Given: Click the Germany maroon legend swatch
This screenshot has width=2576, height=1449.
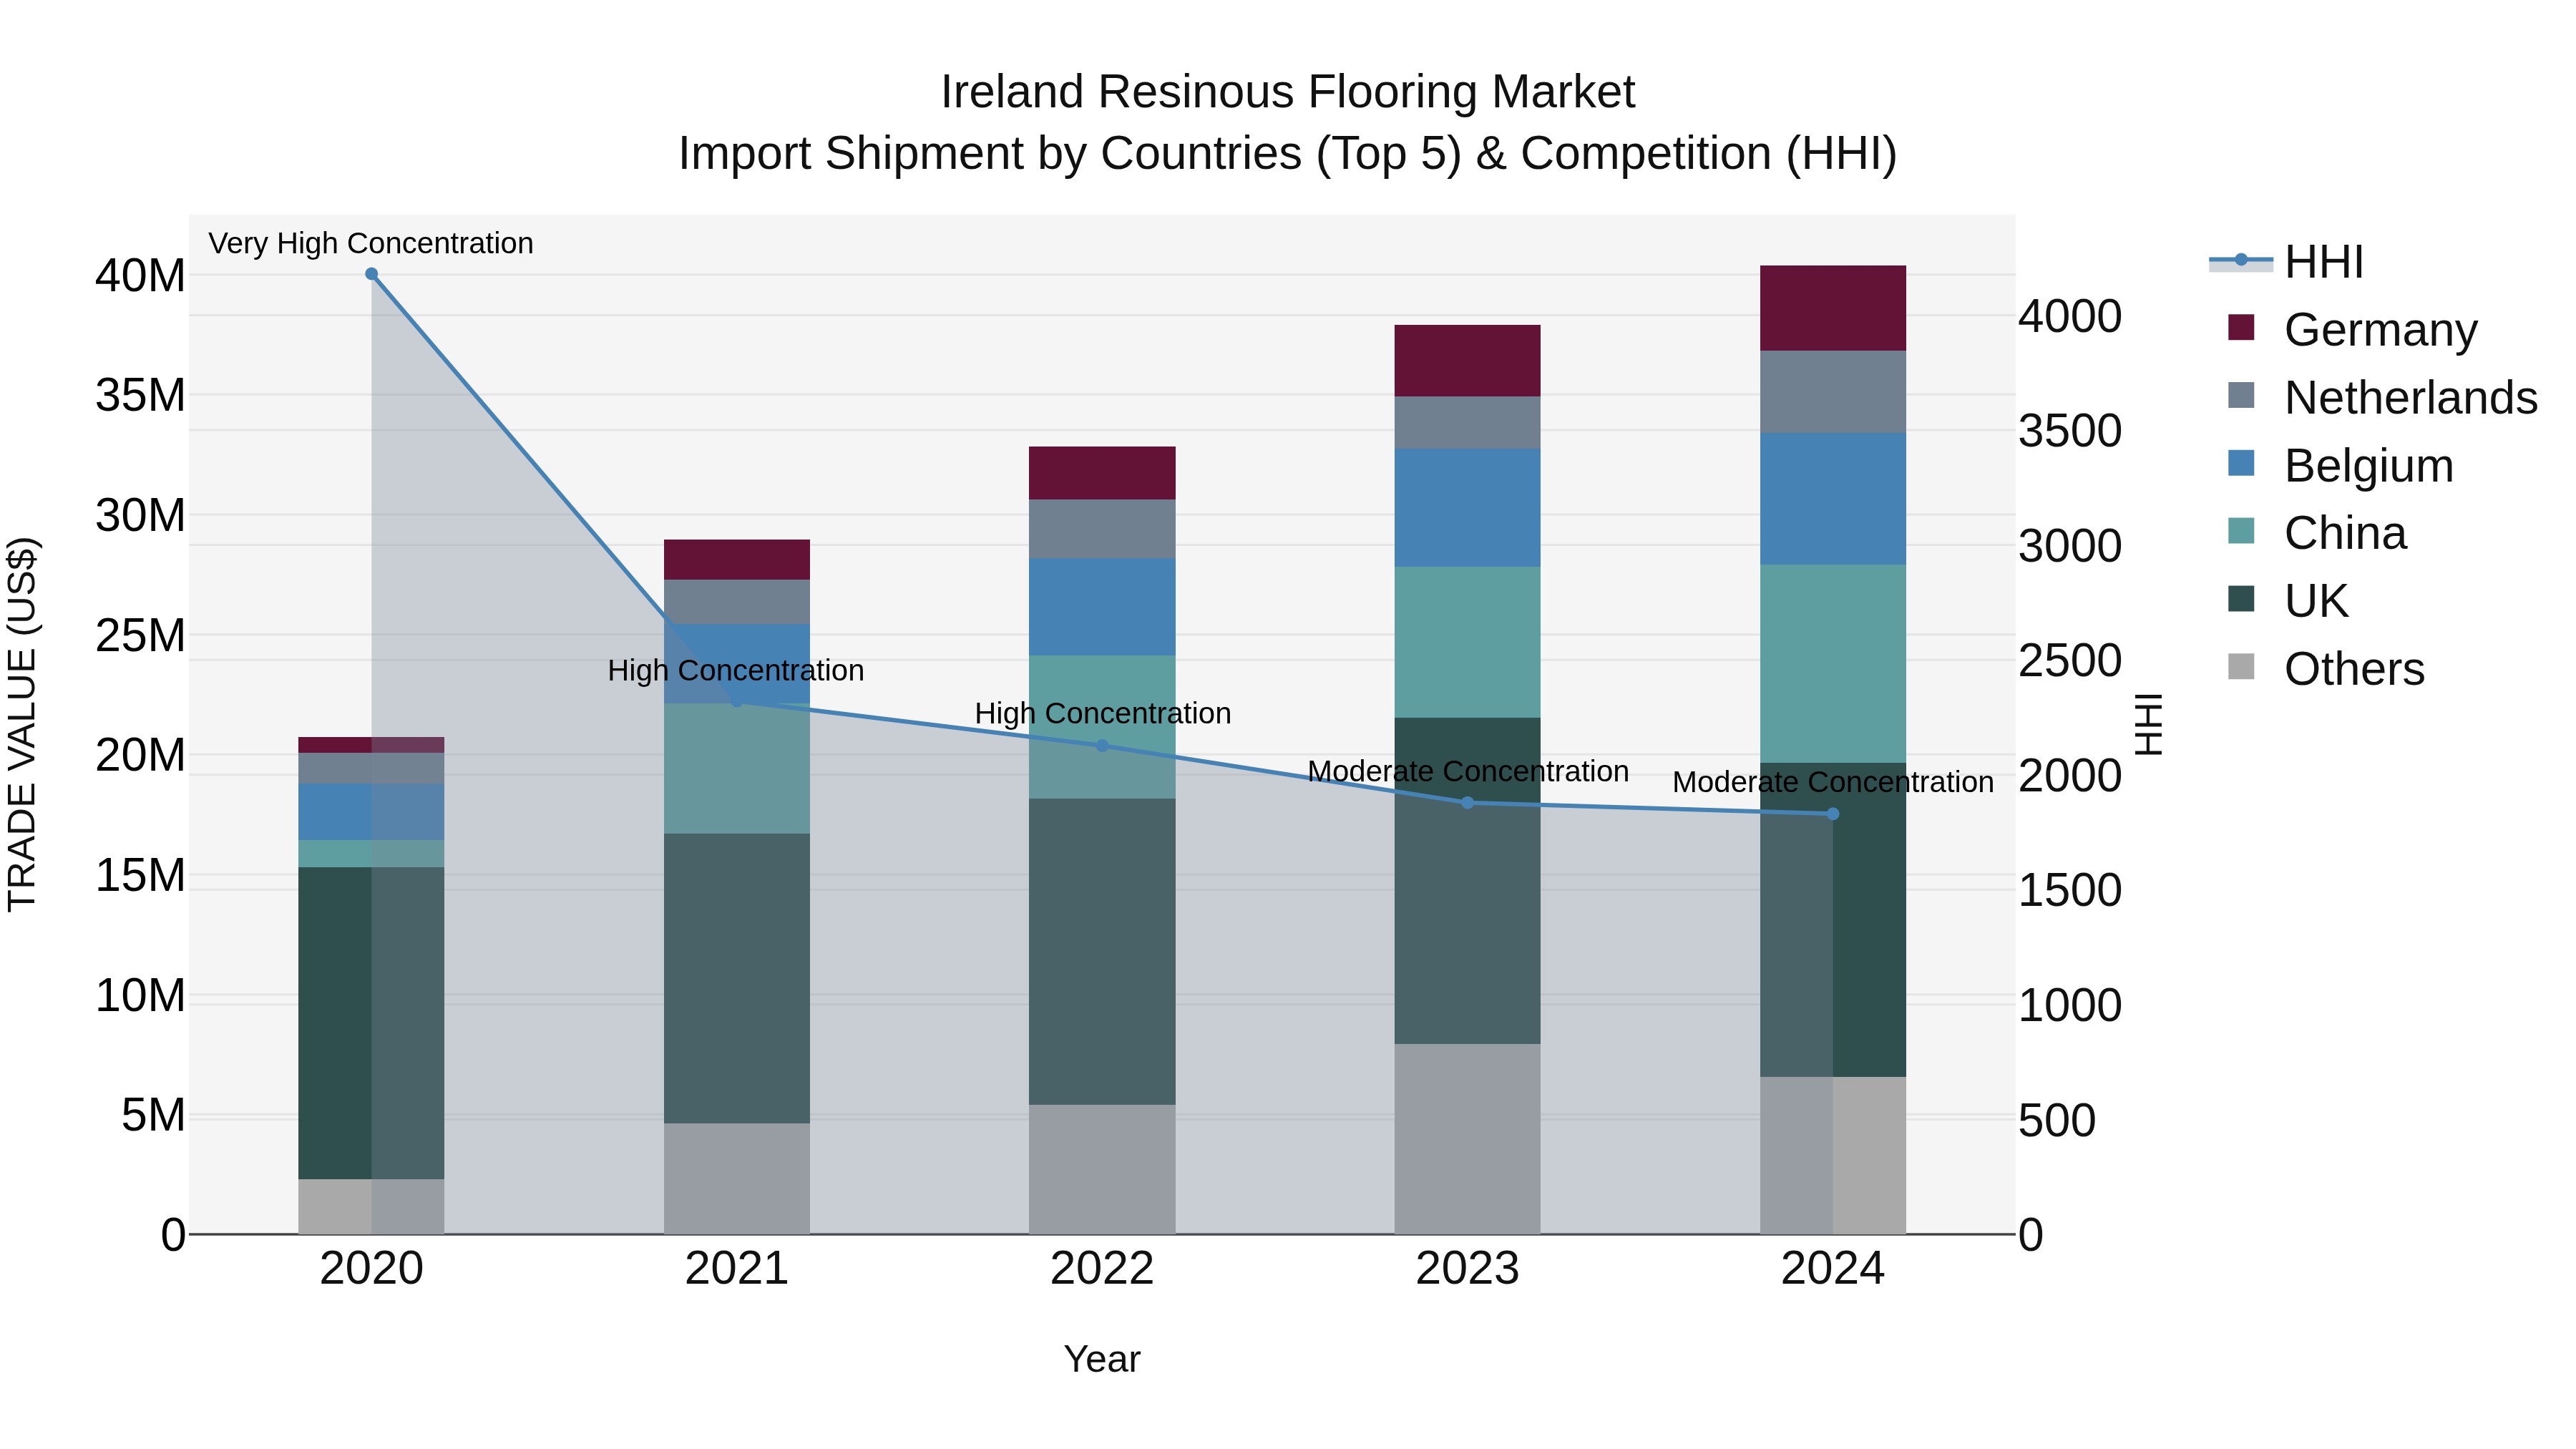Looking at the screenshot, I should [2241, 328].
